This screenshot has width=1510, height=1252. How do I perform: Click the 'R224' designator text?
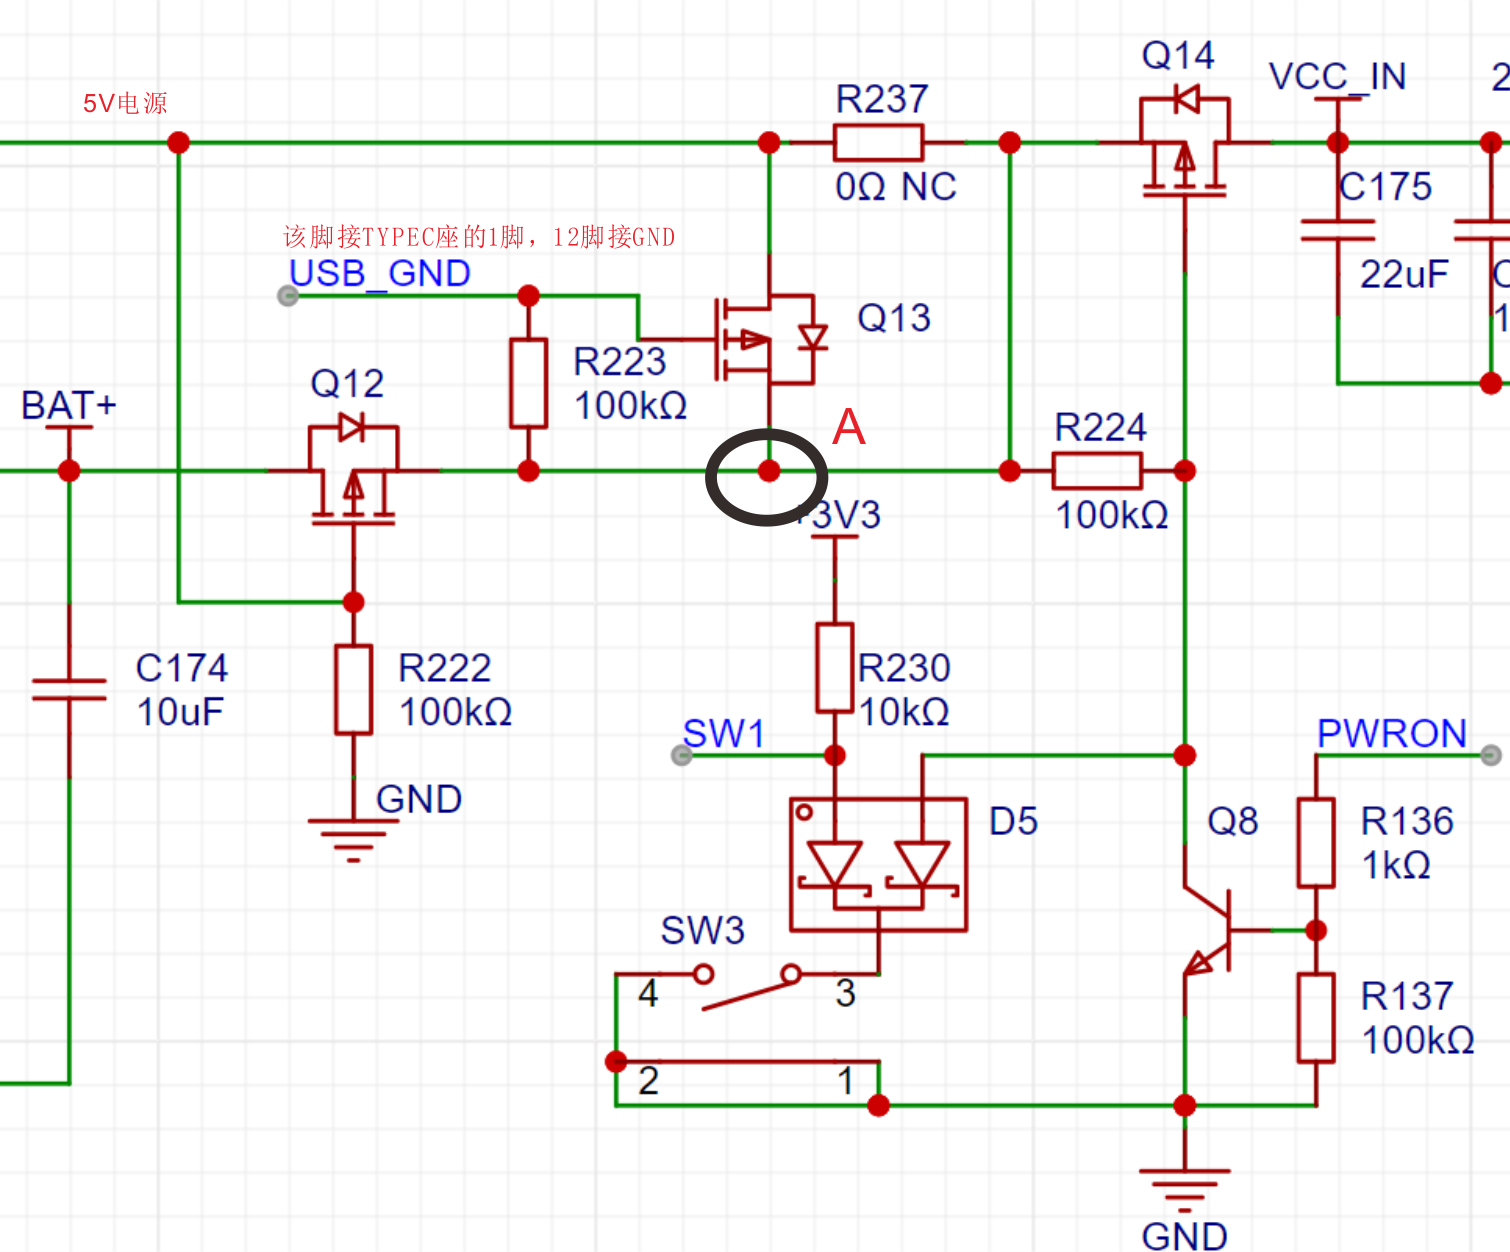click(1101, 427)
